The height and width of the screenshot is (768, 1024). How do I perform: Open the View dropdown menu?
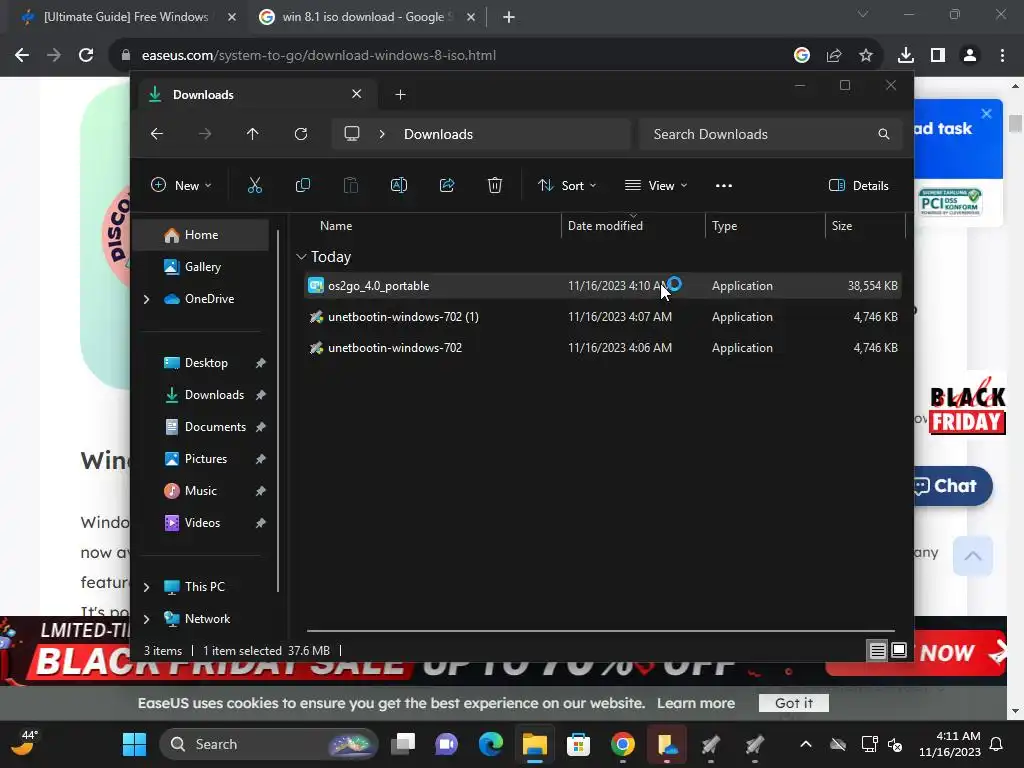coord(656,185)
